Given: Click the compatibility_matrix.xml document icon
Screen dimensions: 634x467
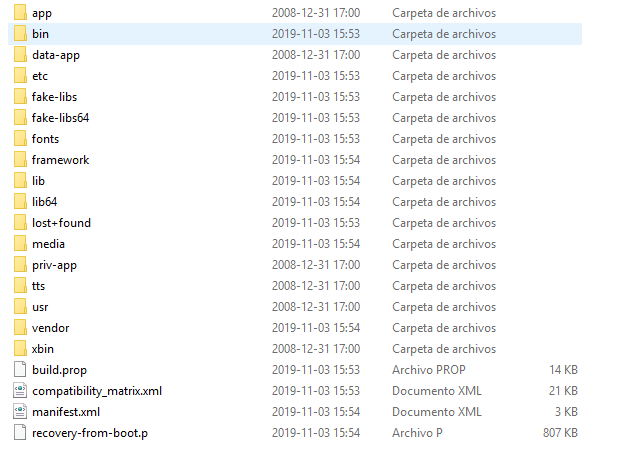Looking at the screenshot, I should tap(20, 391).
